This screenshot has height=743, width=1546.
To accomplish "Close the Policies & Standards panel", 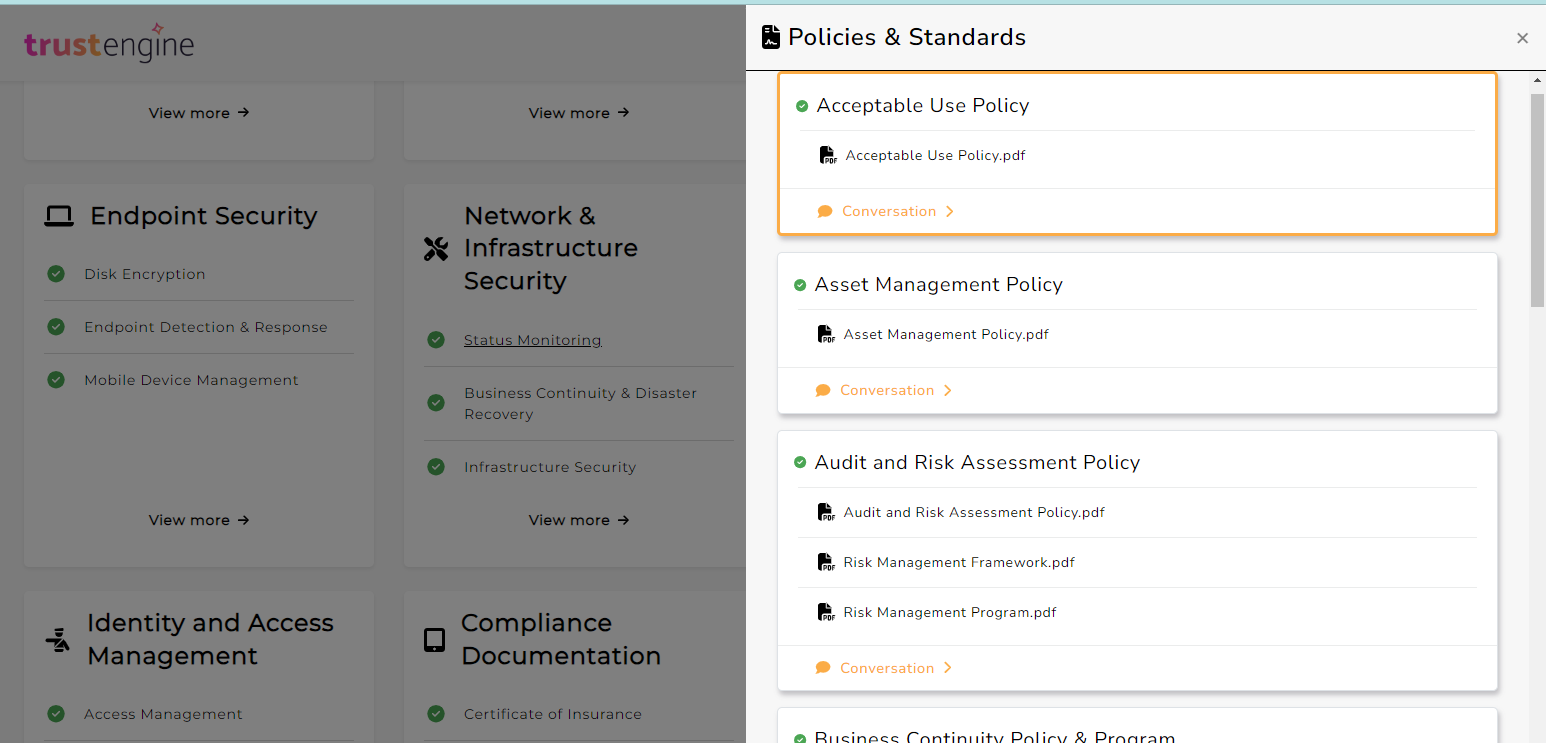I will click(1522, 38).
